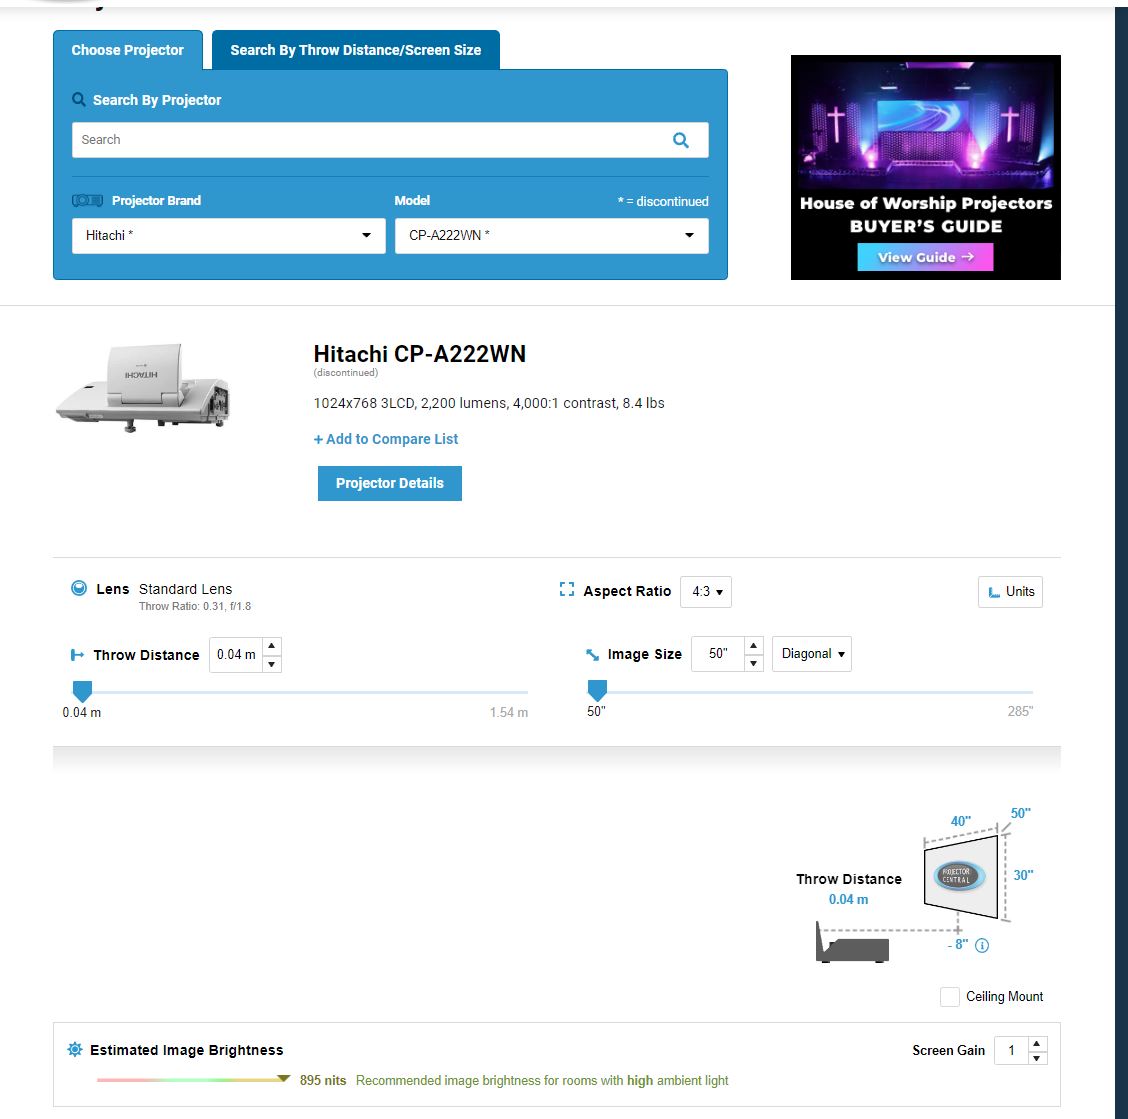Image resolution: width=1128 pixels, height=1119 pixels.
Task: Click the magnifier icon in the search box
Action: pos(680,140)
